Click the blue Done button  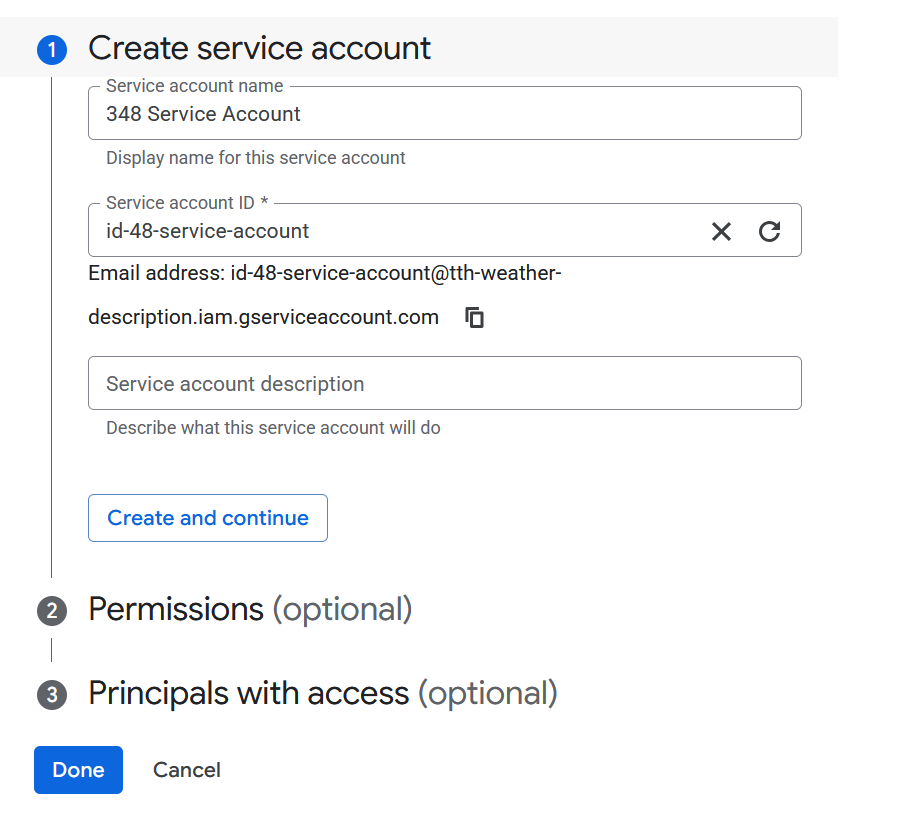[x=78, y=770]
